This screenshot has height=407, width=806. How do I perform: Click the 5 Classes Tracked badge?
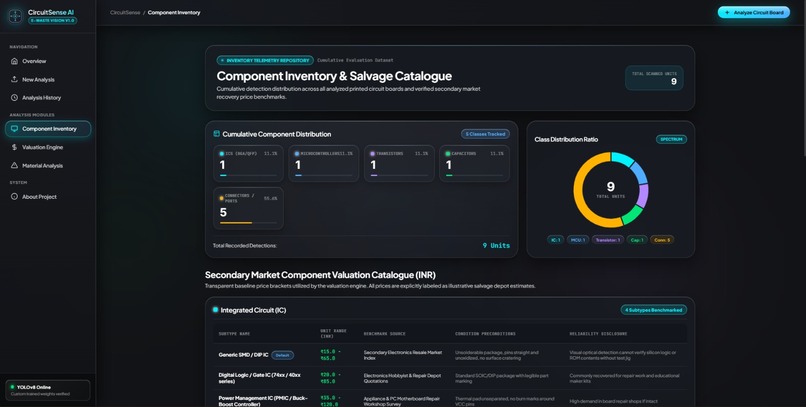click(x=485, y=134)
